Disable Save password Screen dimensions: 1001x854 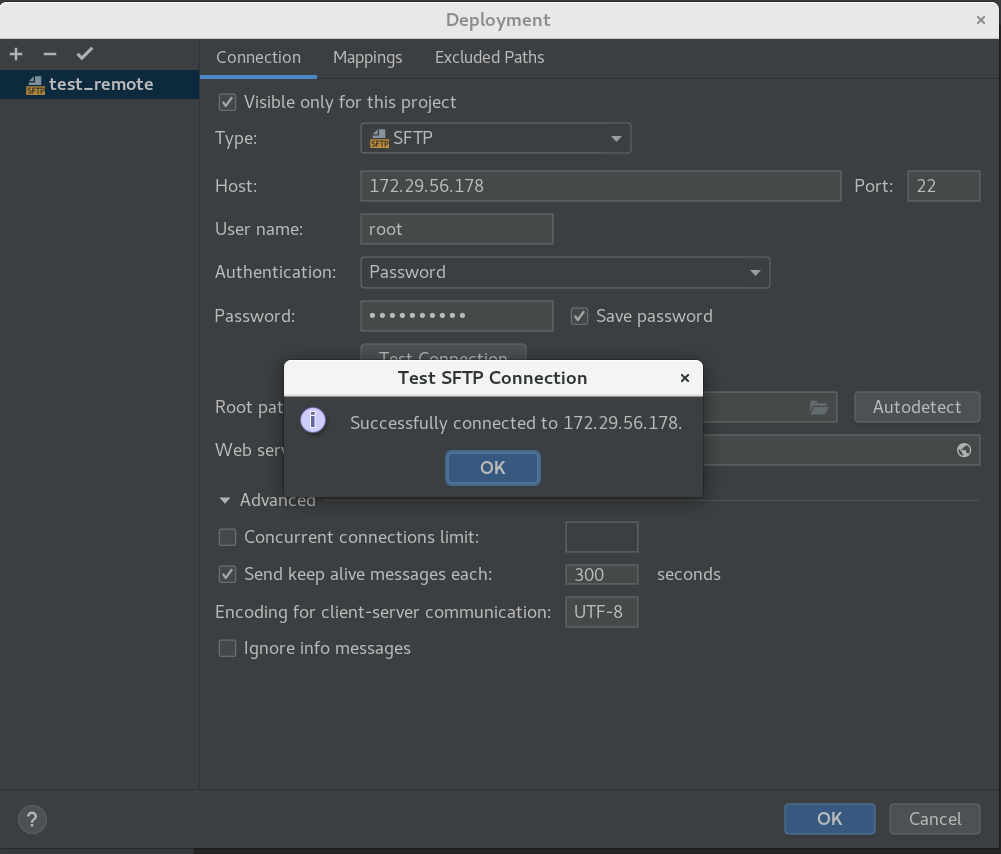pos(580,315)
